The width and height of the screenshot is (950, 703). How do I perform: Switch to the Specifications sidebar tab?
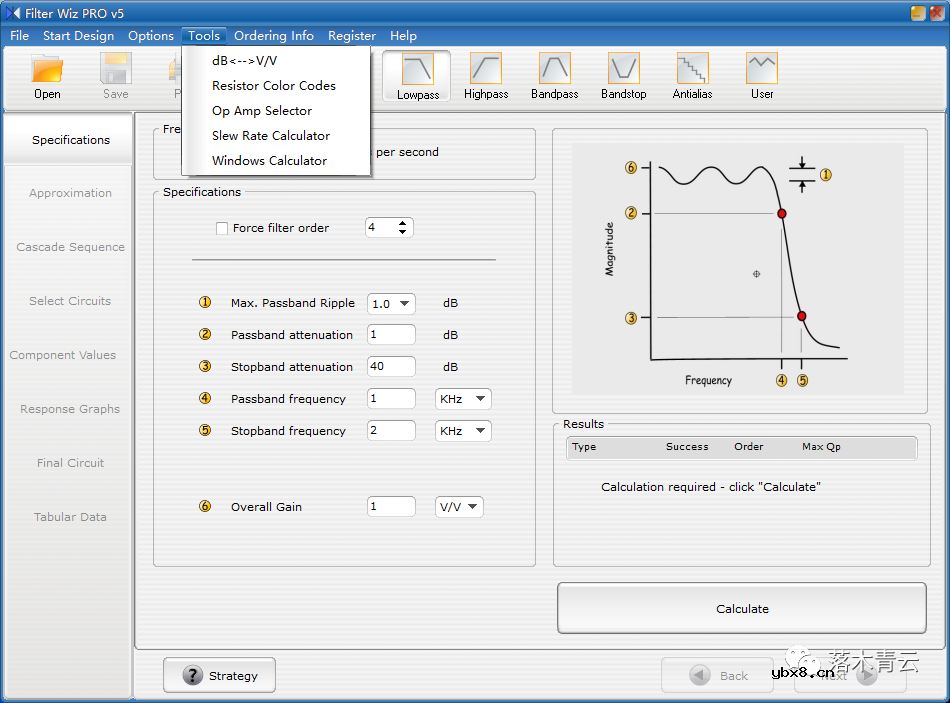[70, 140]
